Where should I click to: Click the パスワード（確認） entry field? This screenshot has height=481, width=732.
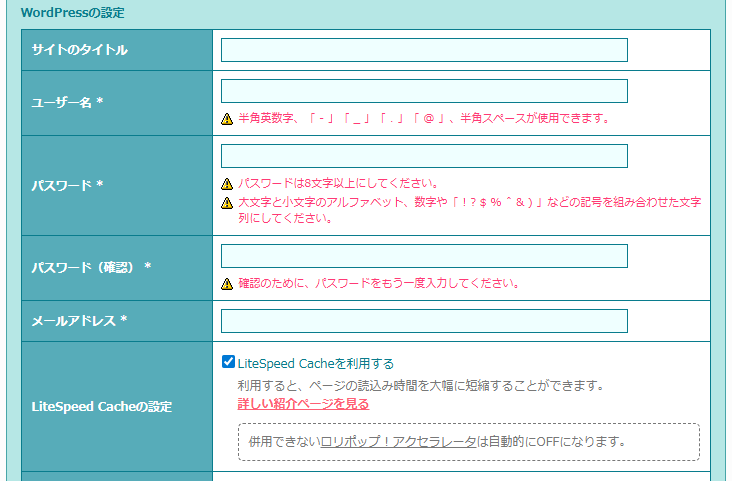click(424, 256)
